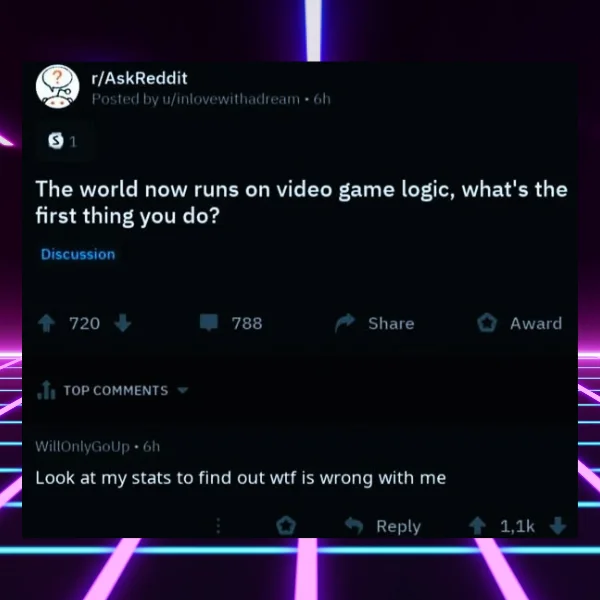Click the AskReddit subreddit avatar
The height and width of the screenshot is (600, 600).
click(x=58, y=87)
